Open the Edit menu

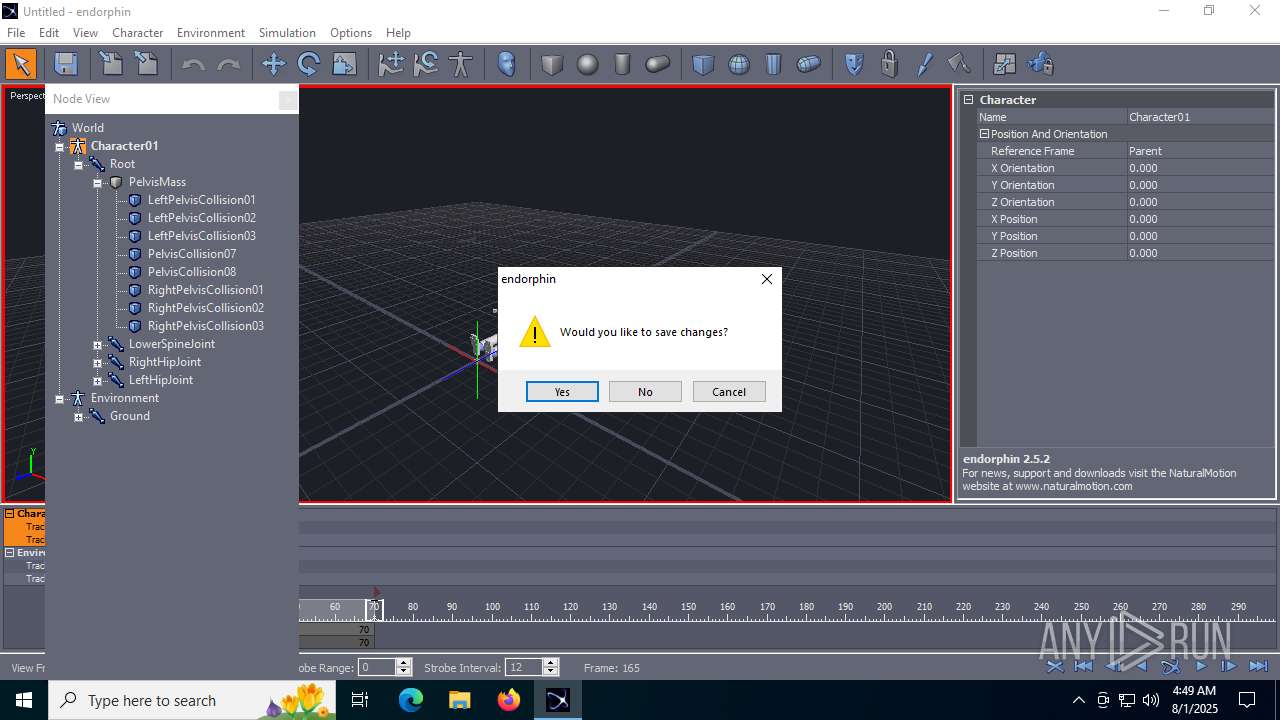point(49,33)
